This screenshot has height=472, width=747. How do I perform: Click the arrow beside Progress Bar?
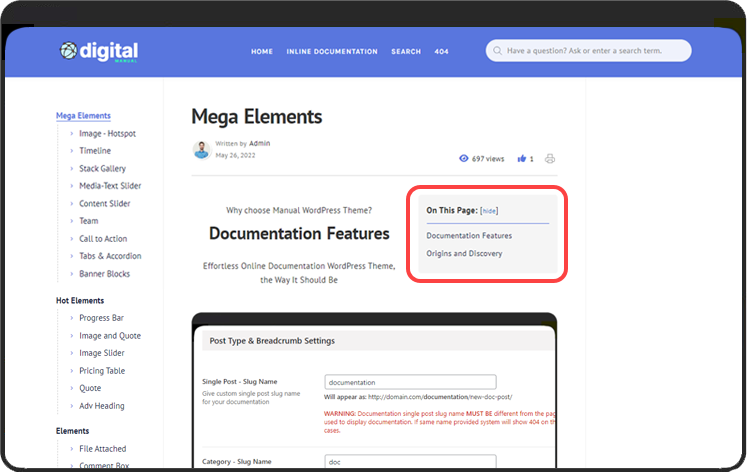click(71, 319)
